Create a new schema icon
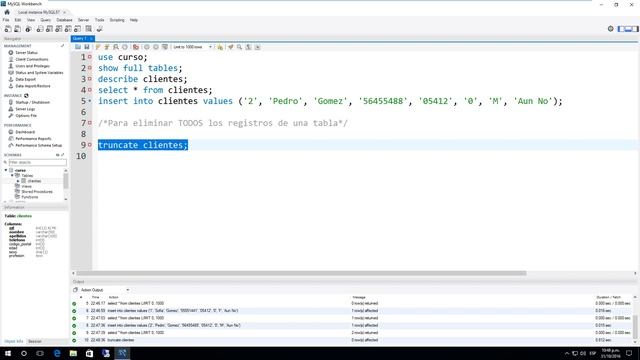The height and width of the screenshot is (360, 640). tap(40, 29)
